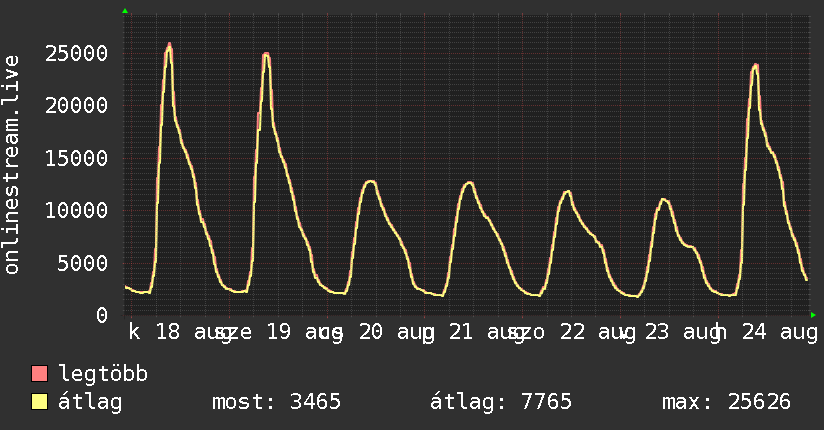Click the '19 aug' x-axis date label
824x430 pixels.
(x=305, y=332)
